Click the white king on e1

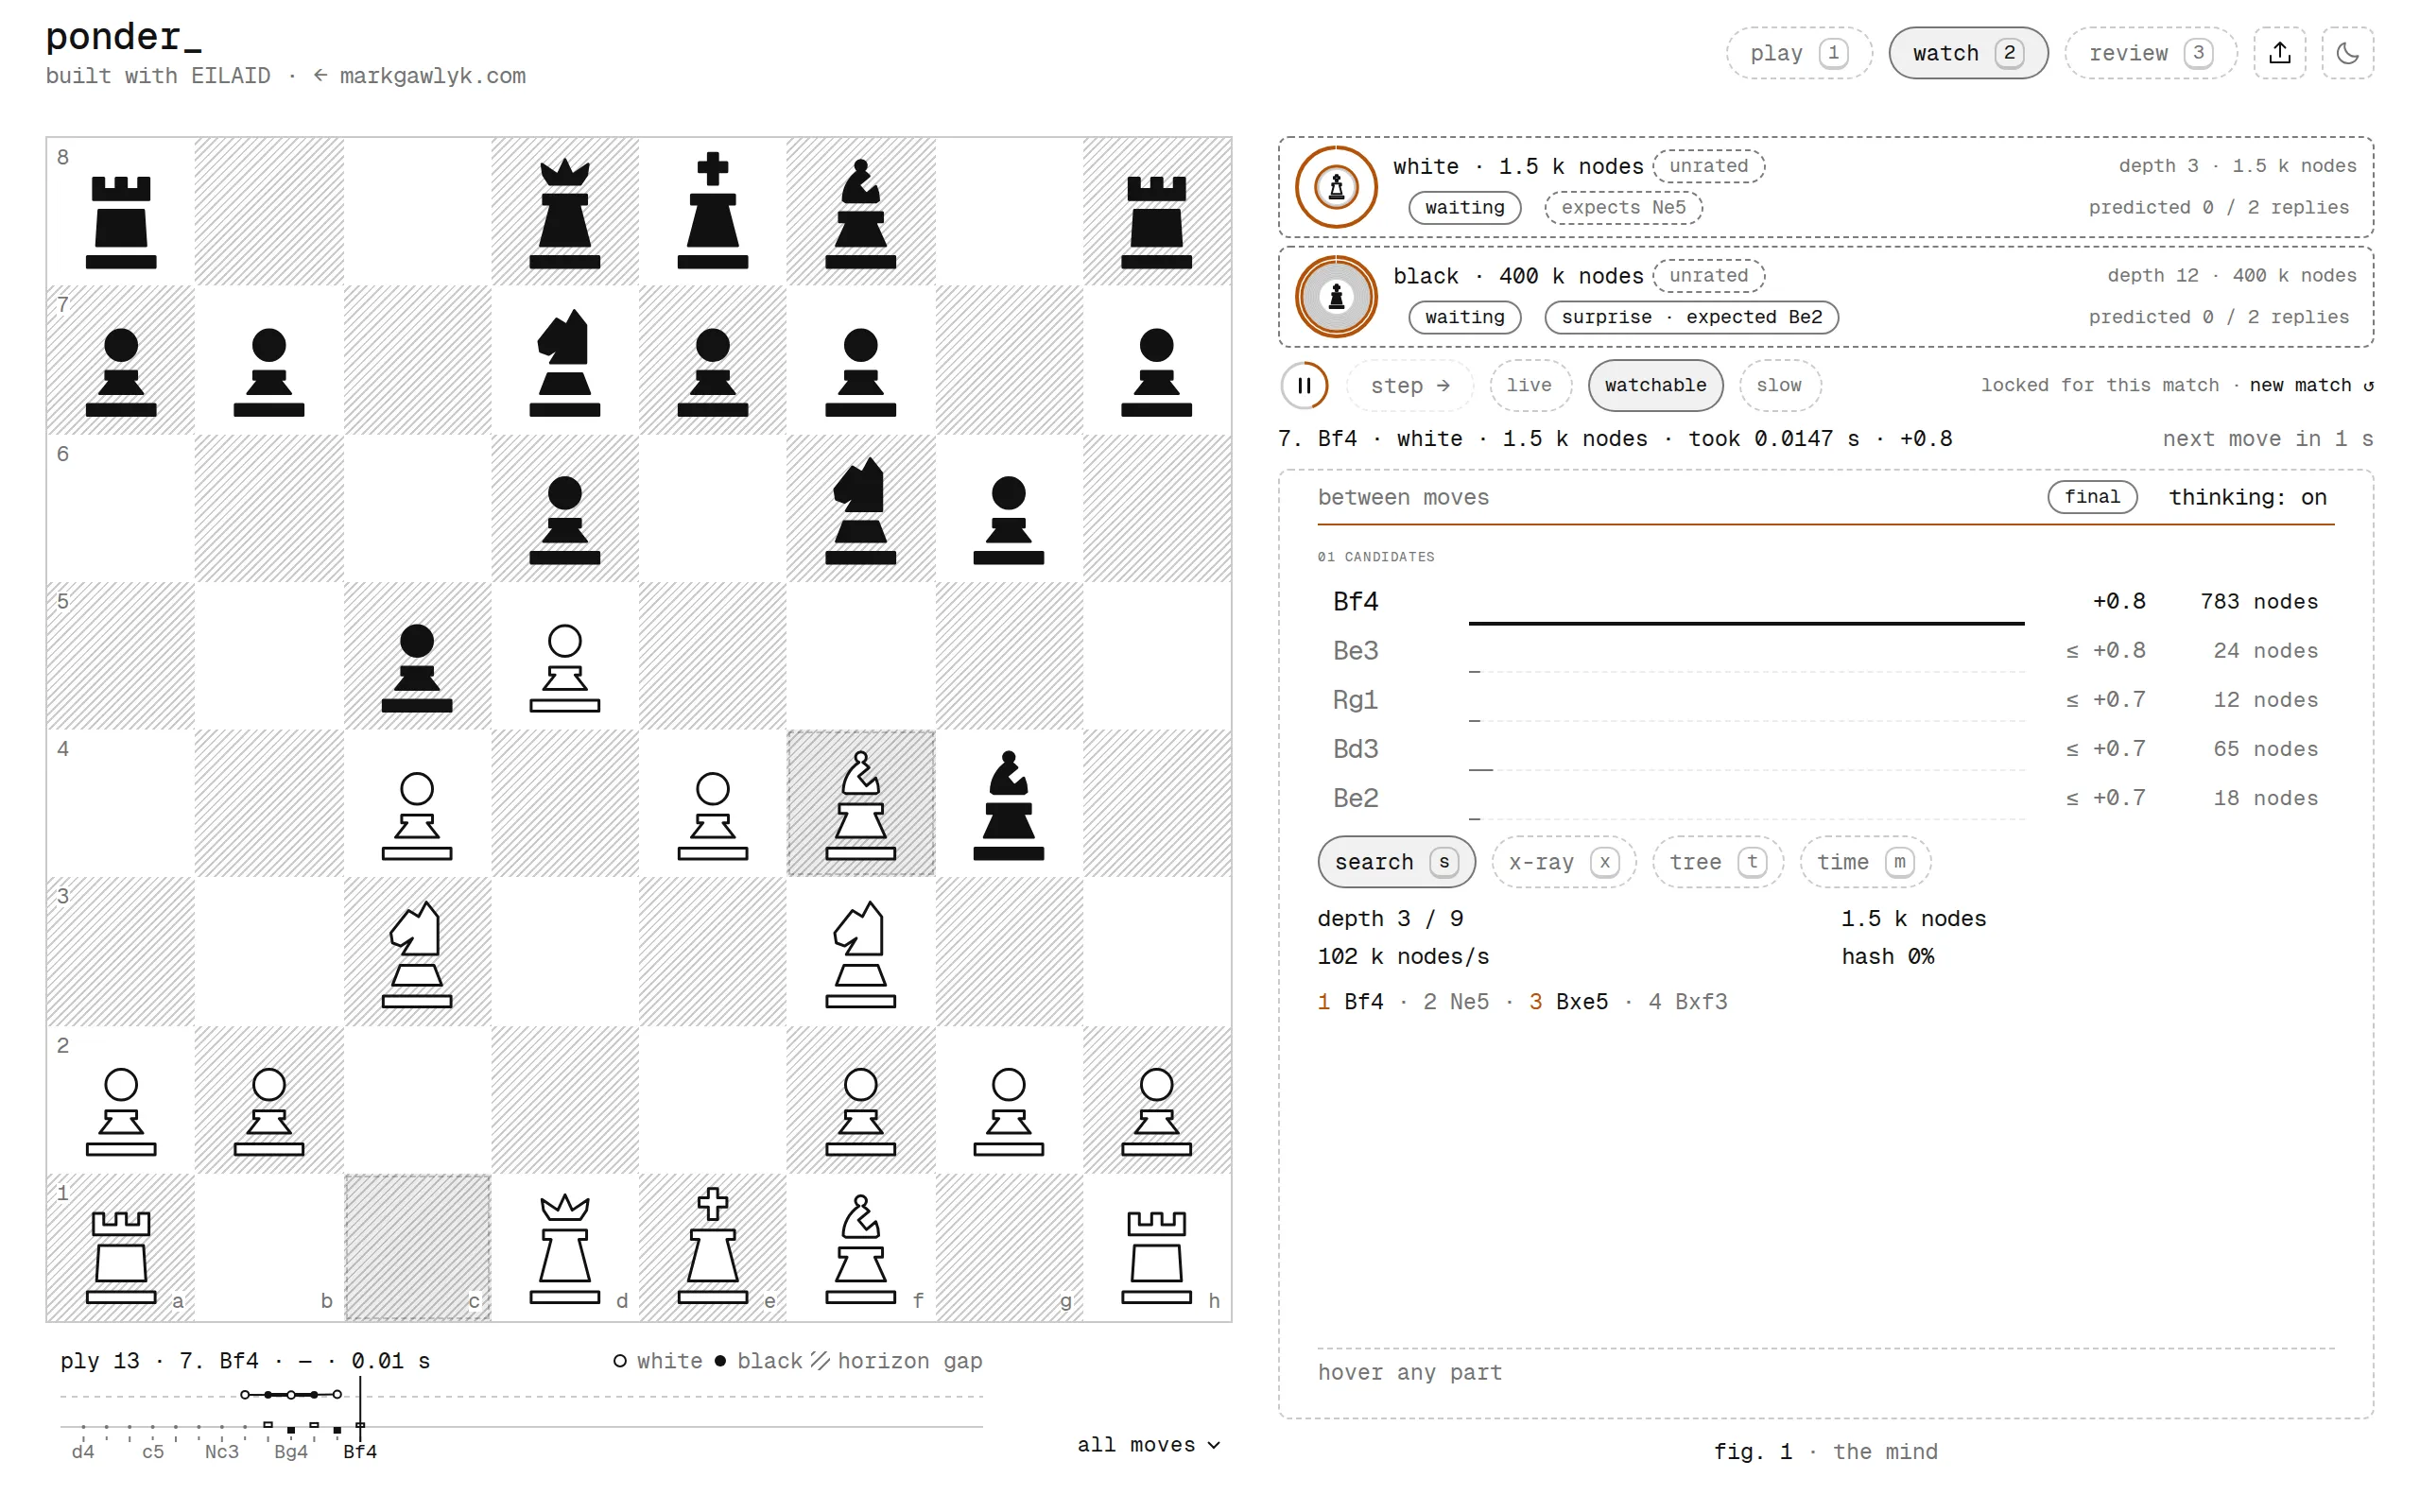pos(712,1248)
